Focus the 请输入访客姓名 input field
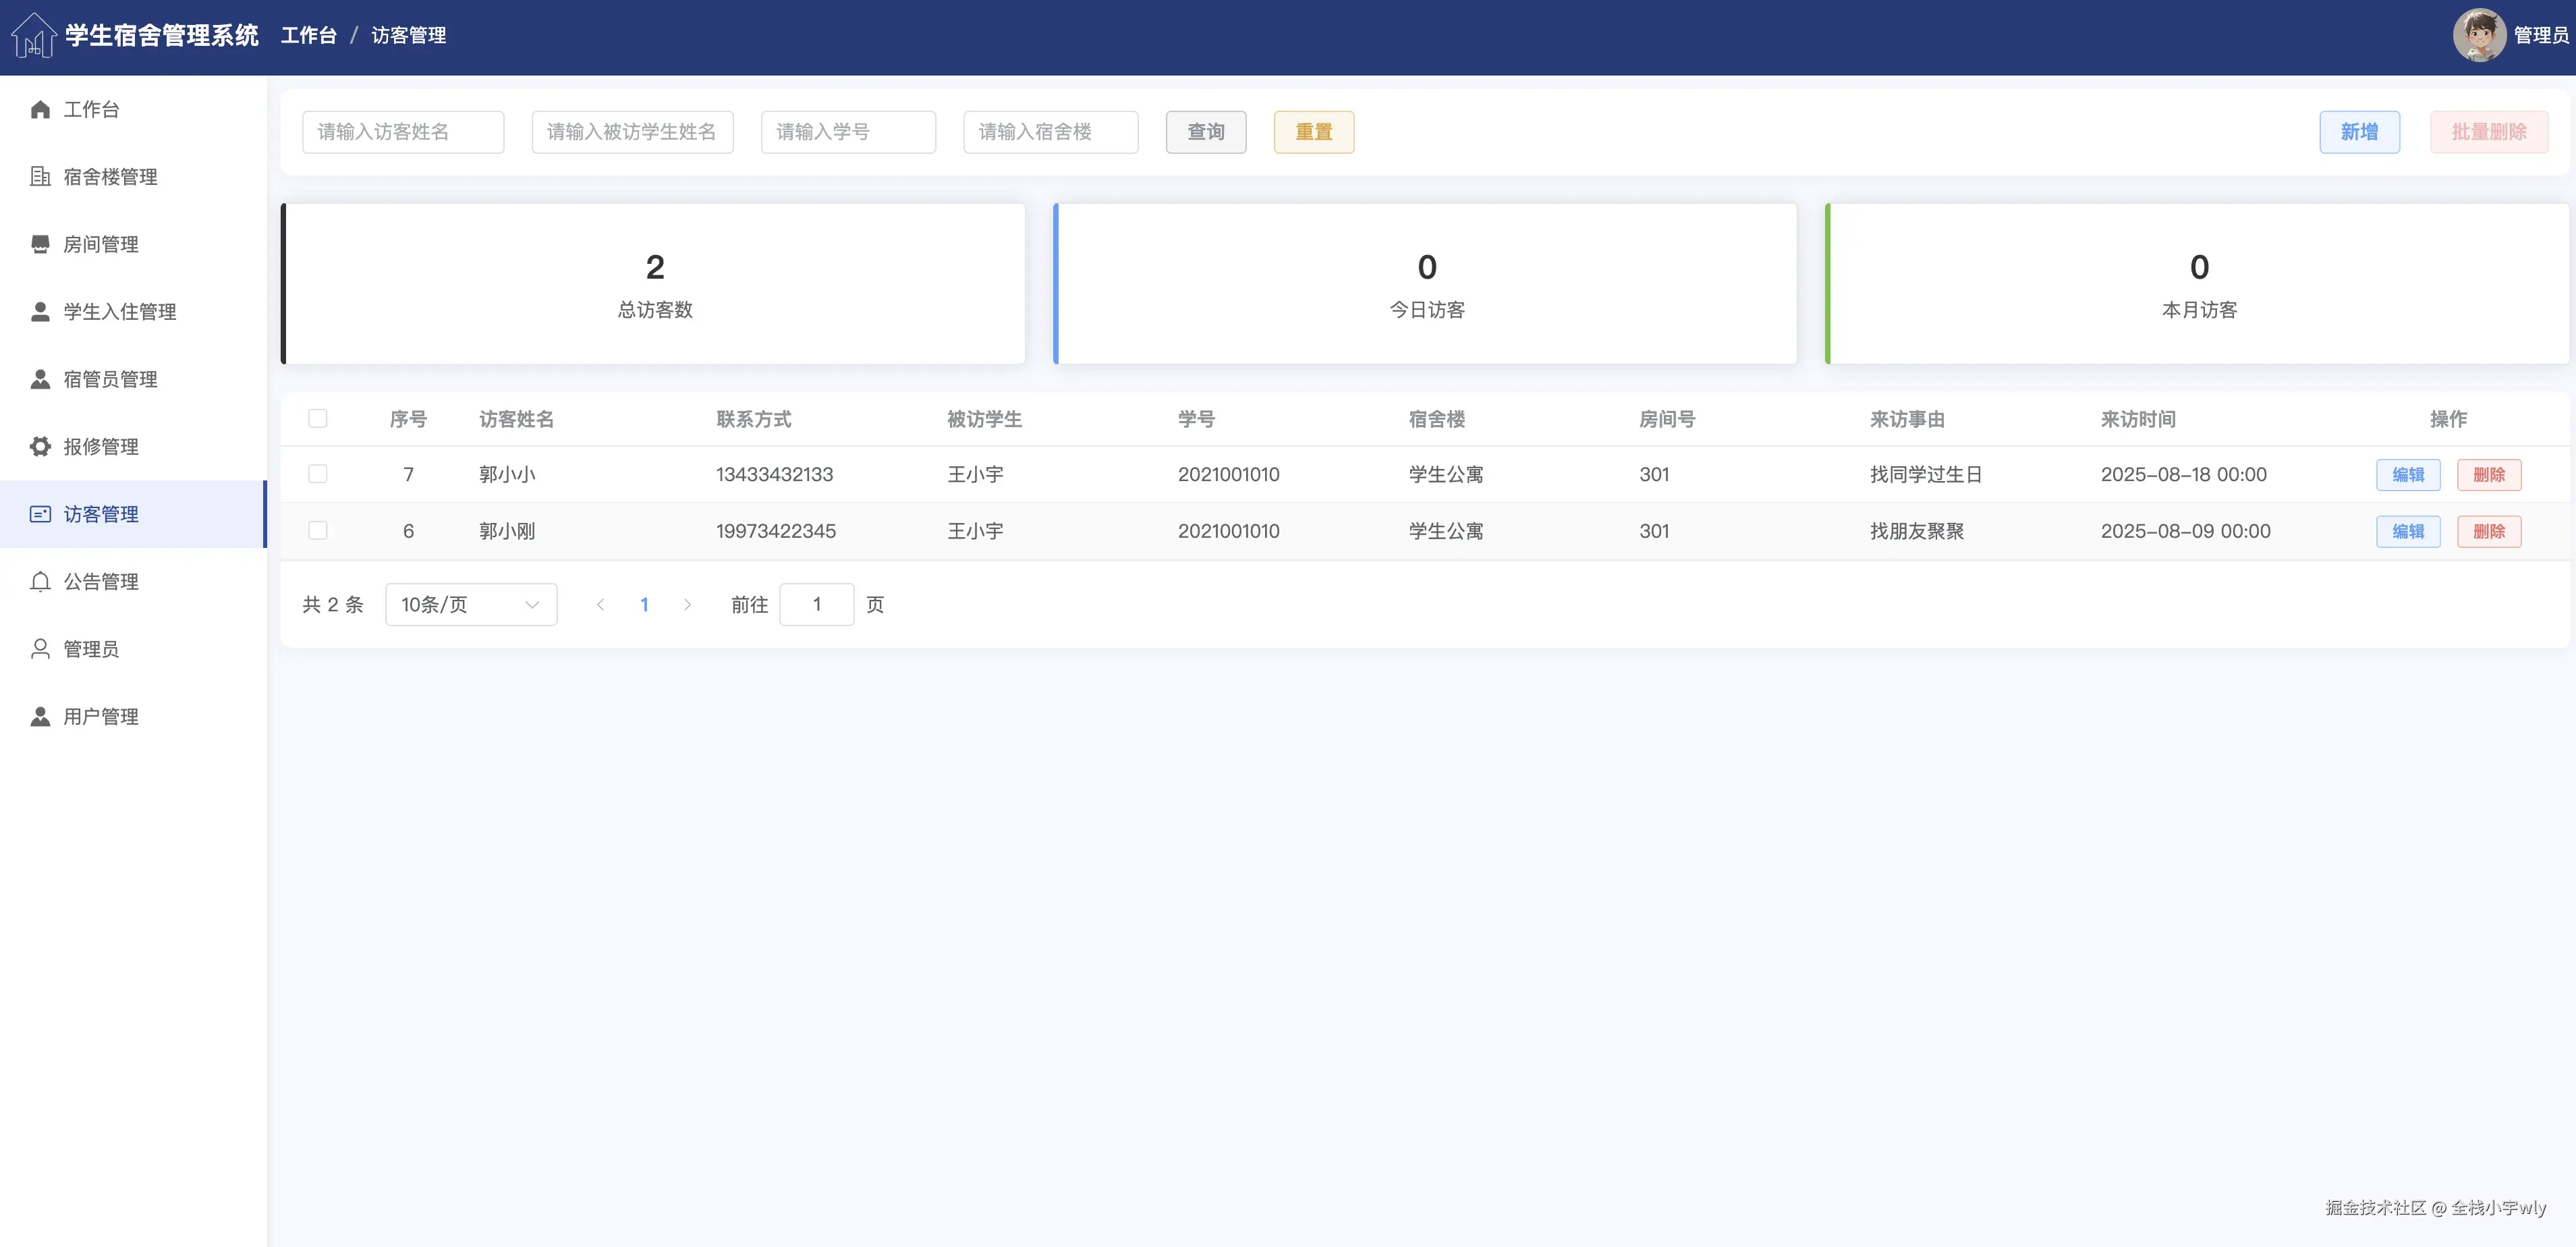Image resolution: width=2576 pixels, height=1247 pixels. [x=403, y=132]
